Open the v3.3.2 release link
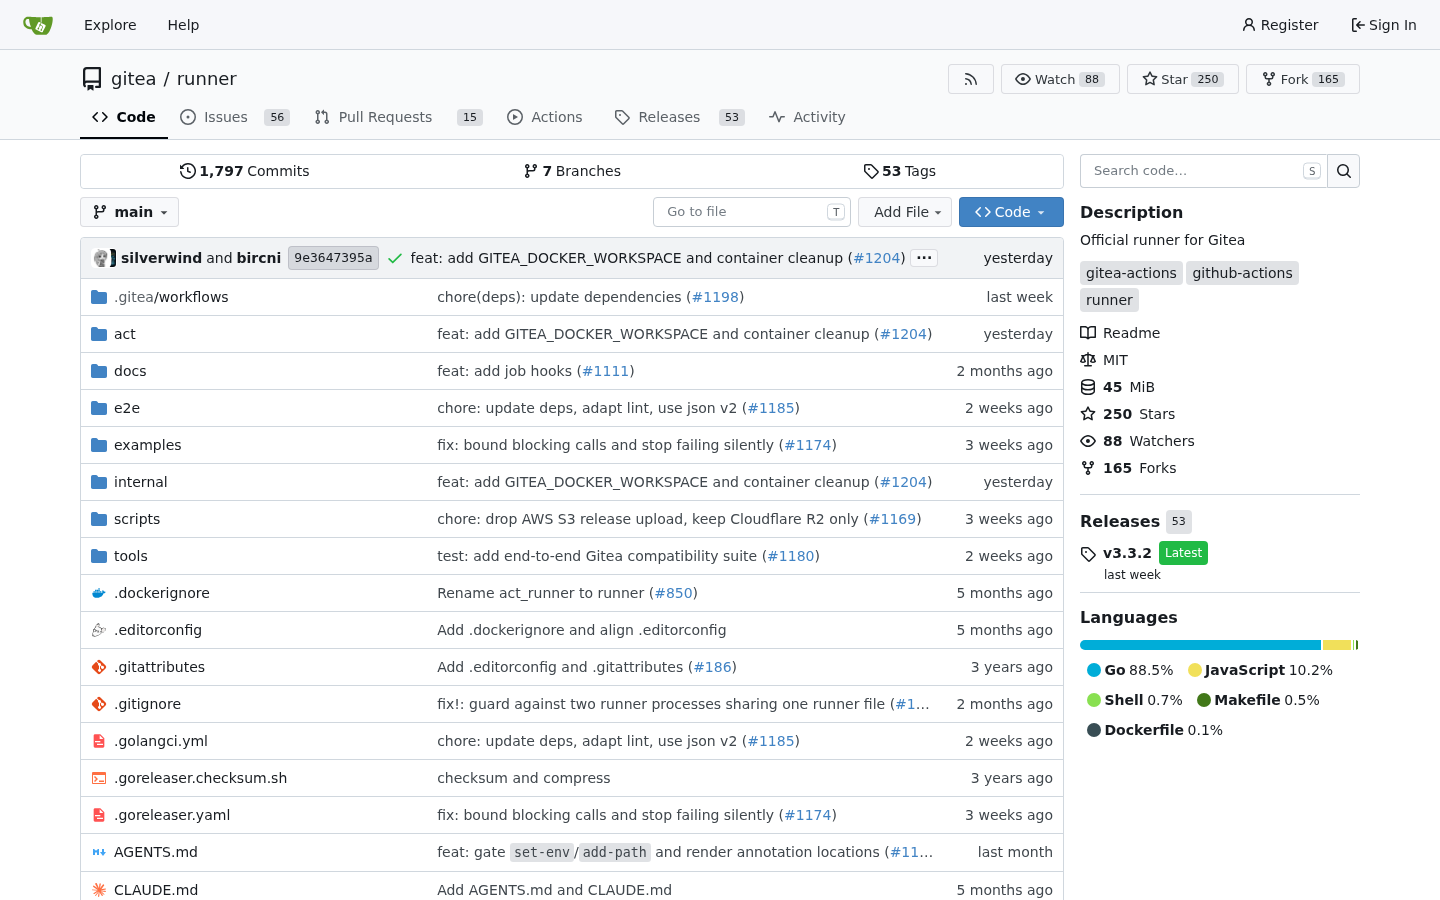This screenshot has height=900, width=1440. coord(1127,553)
